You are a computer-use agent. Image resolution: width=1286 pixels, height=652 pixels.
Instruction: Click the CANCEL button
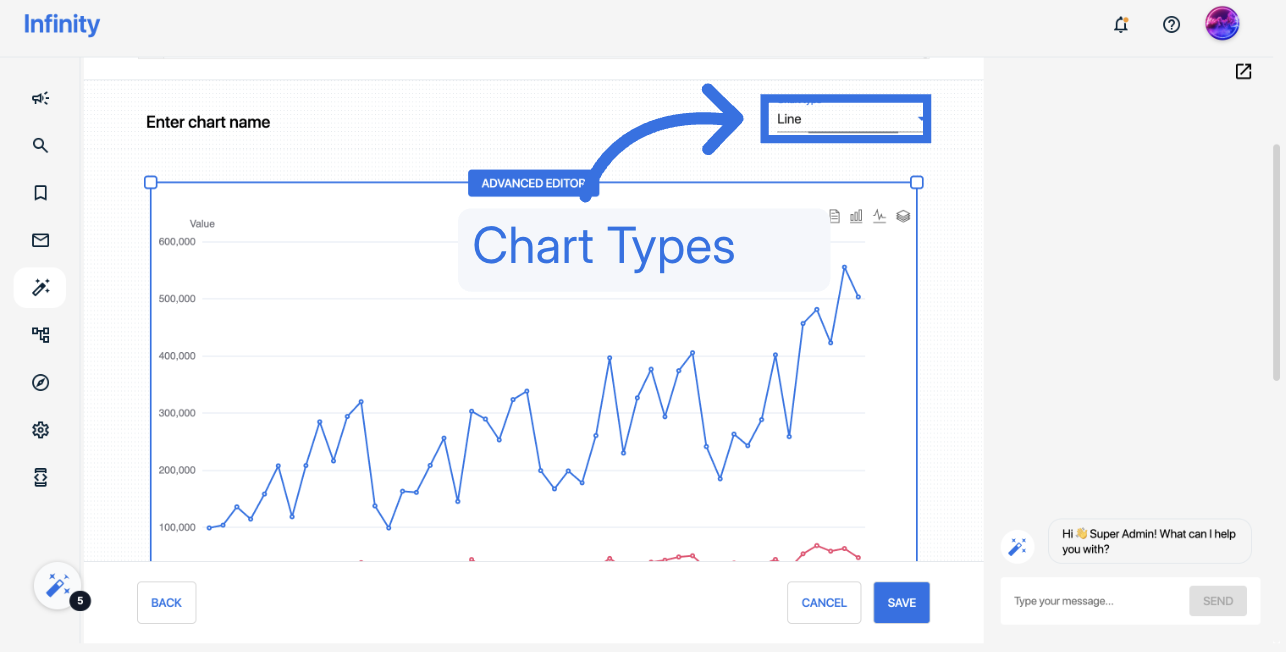point(824,603)
